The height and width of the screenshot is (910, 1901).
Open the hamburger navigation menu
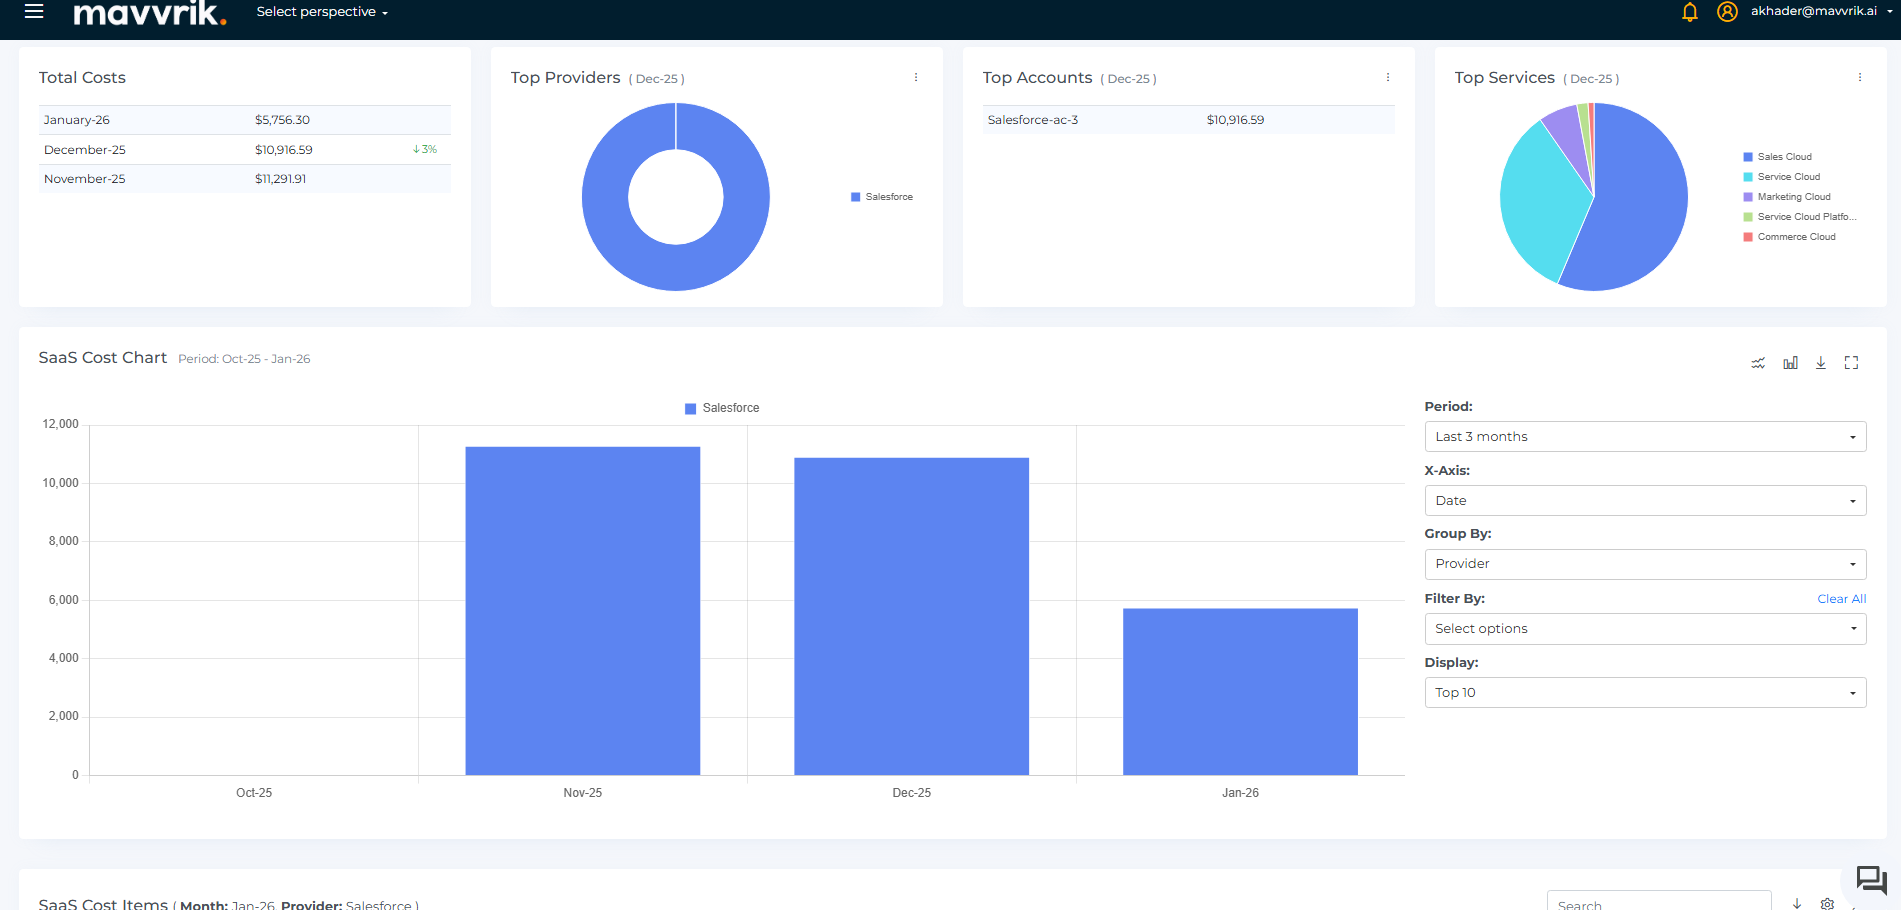click(x=34, y=12)
